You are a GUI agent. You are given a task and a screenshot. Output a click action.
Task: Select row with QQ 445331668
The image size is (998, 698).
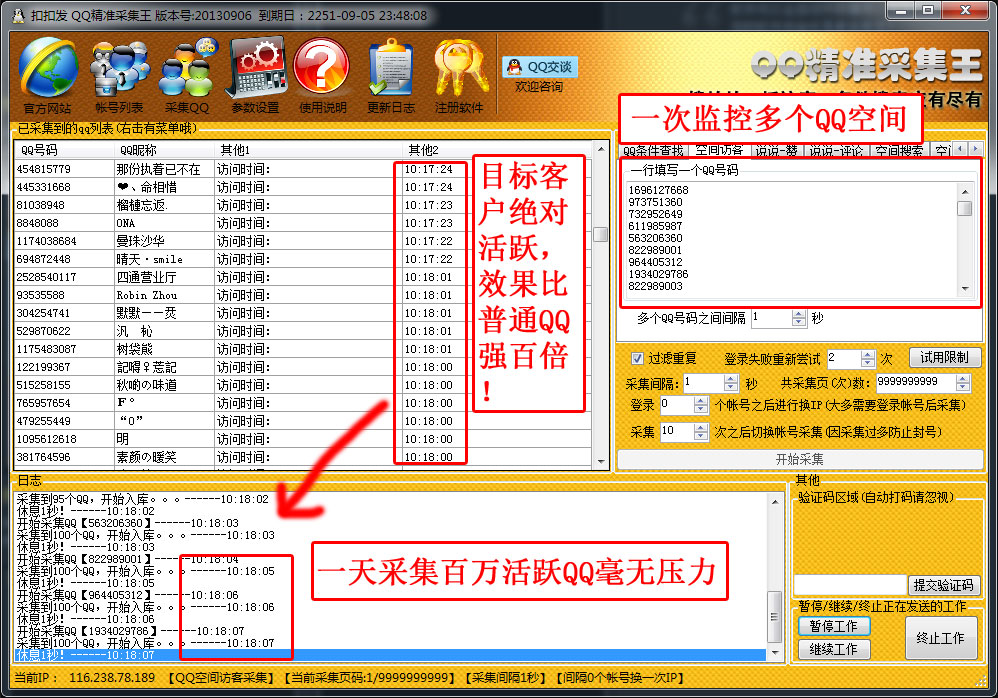click(303, 187)
